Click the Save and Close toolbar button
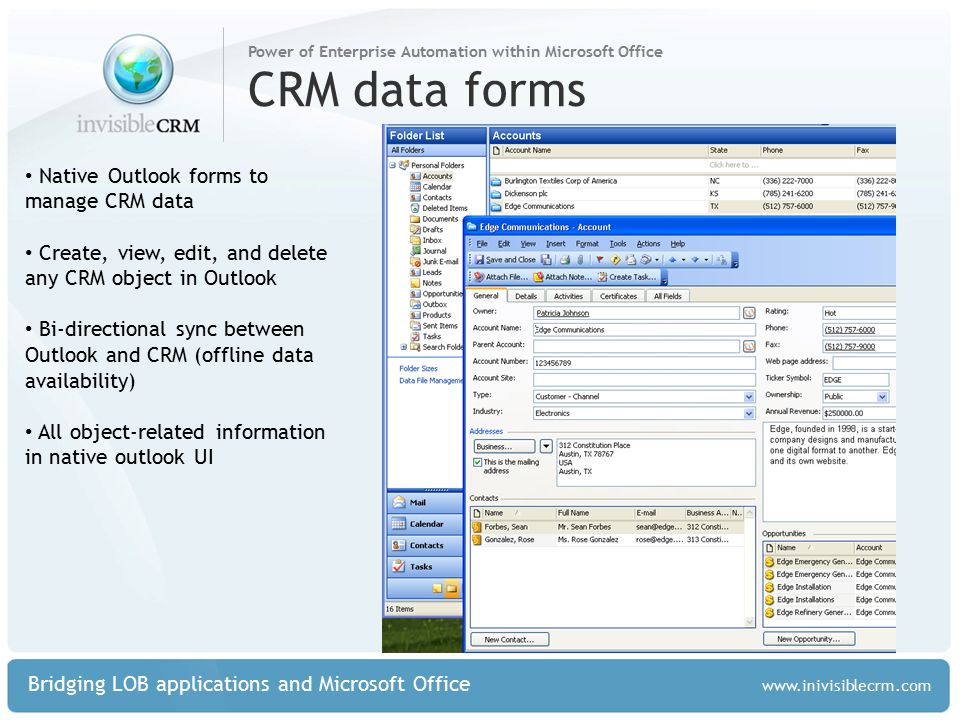Viewport: 960px width, 720px height. click(505, 260)
